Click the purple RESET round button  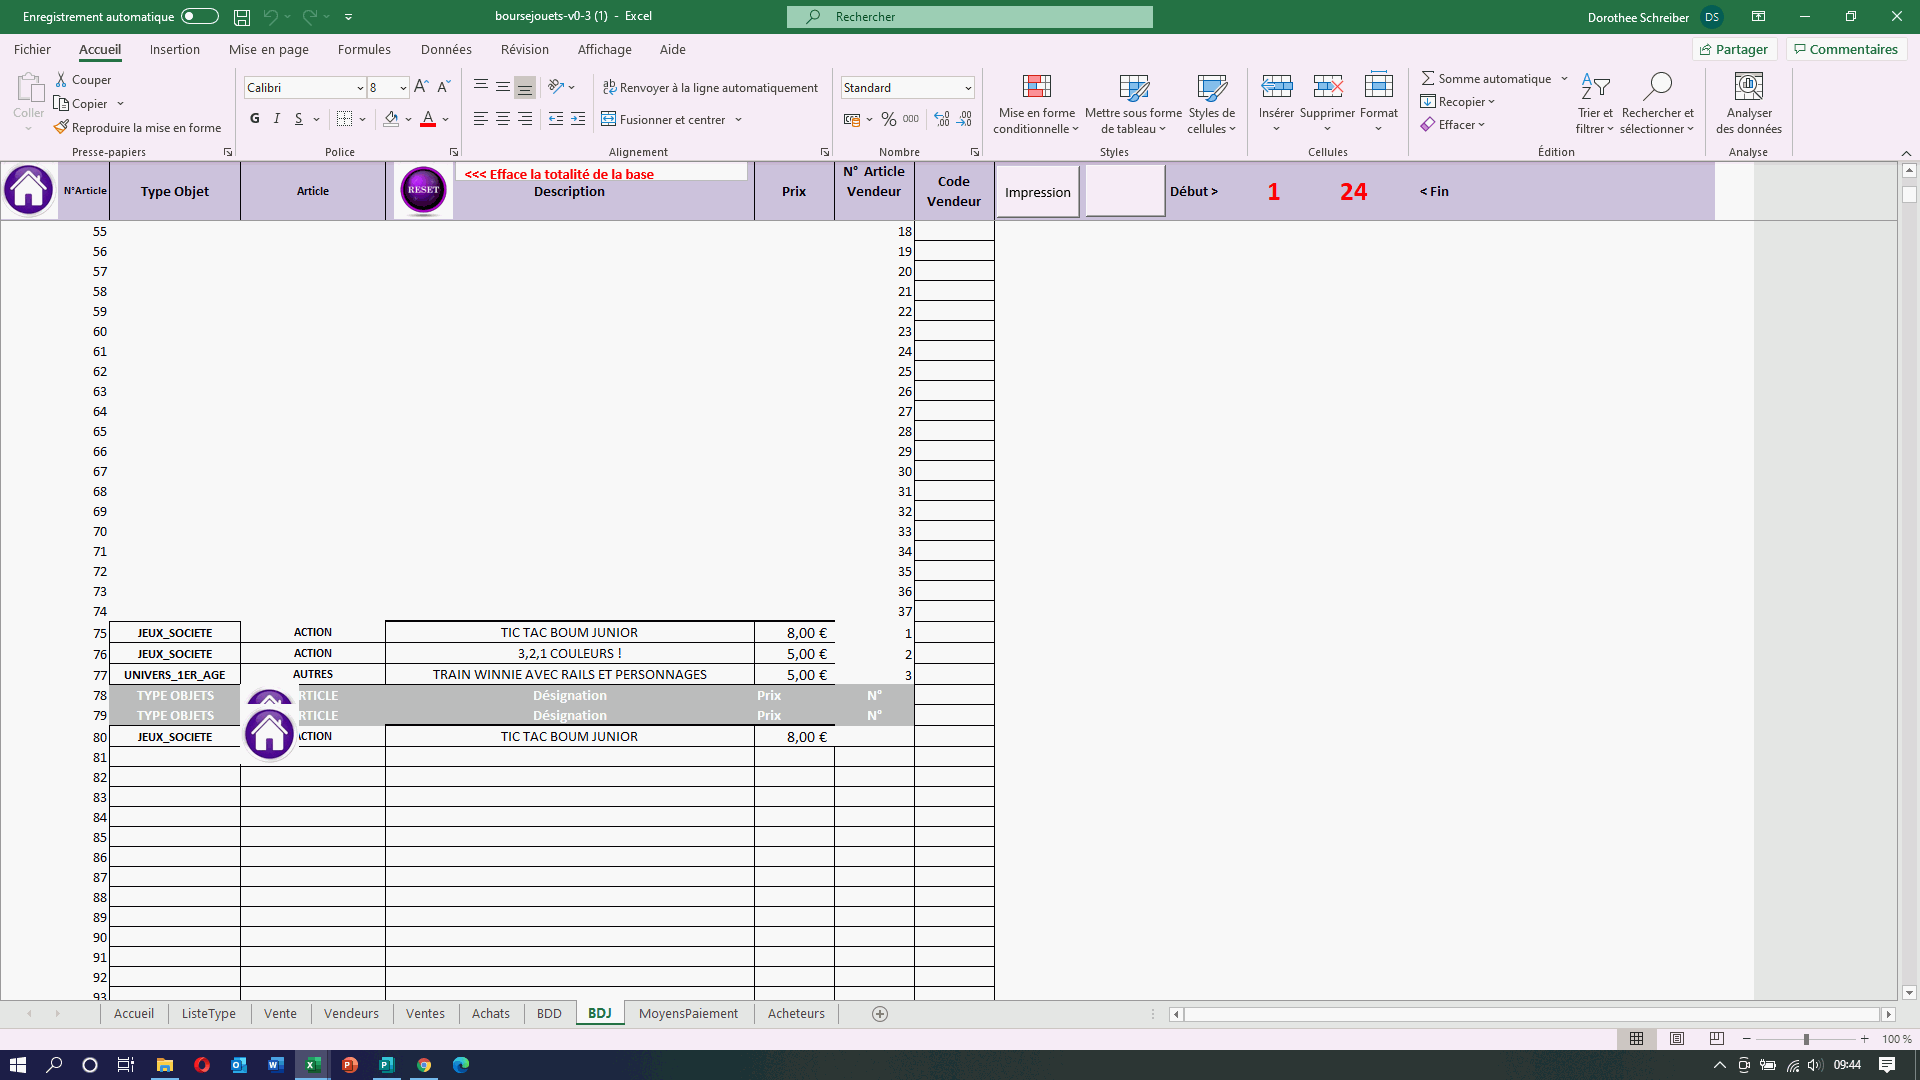coord(423,190)
